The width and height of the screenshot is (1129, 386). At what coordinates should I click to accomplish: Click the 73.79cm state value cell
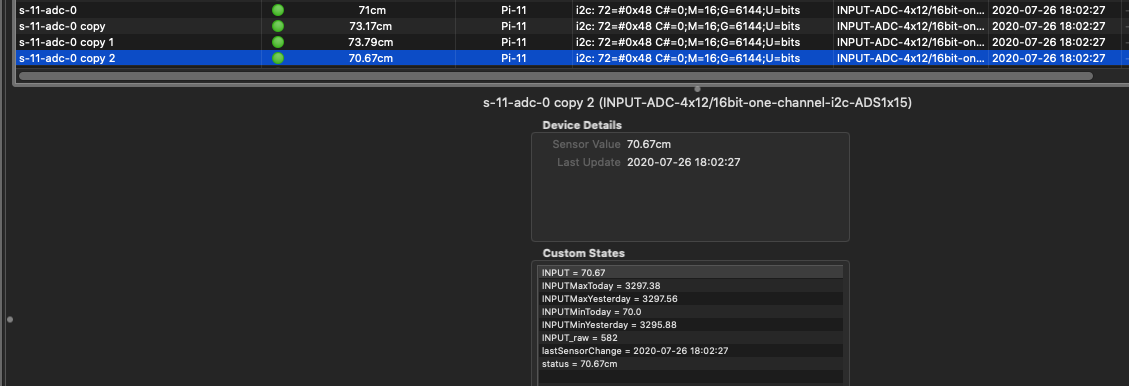click(371, 42)
